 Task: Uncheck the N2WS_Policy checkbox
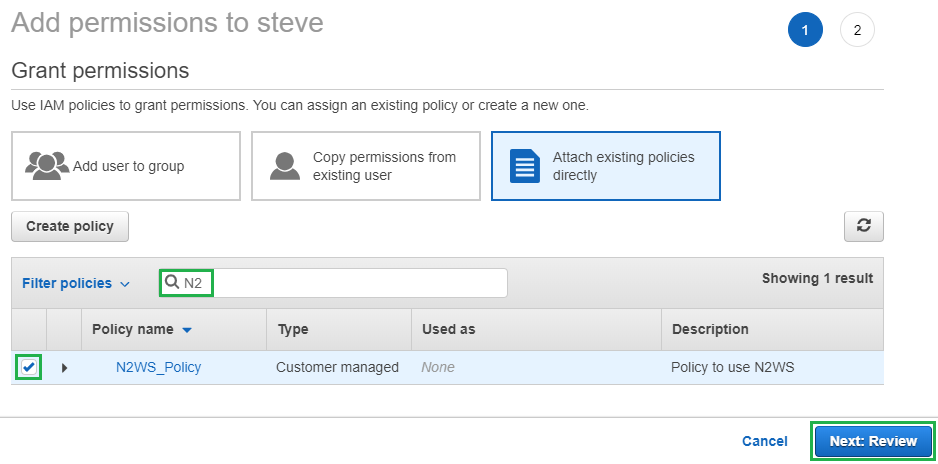point(29,367)
